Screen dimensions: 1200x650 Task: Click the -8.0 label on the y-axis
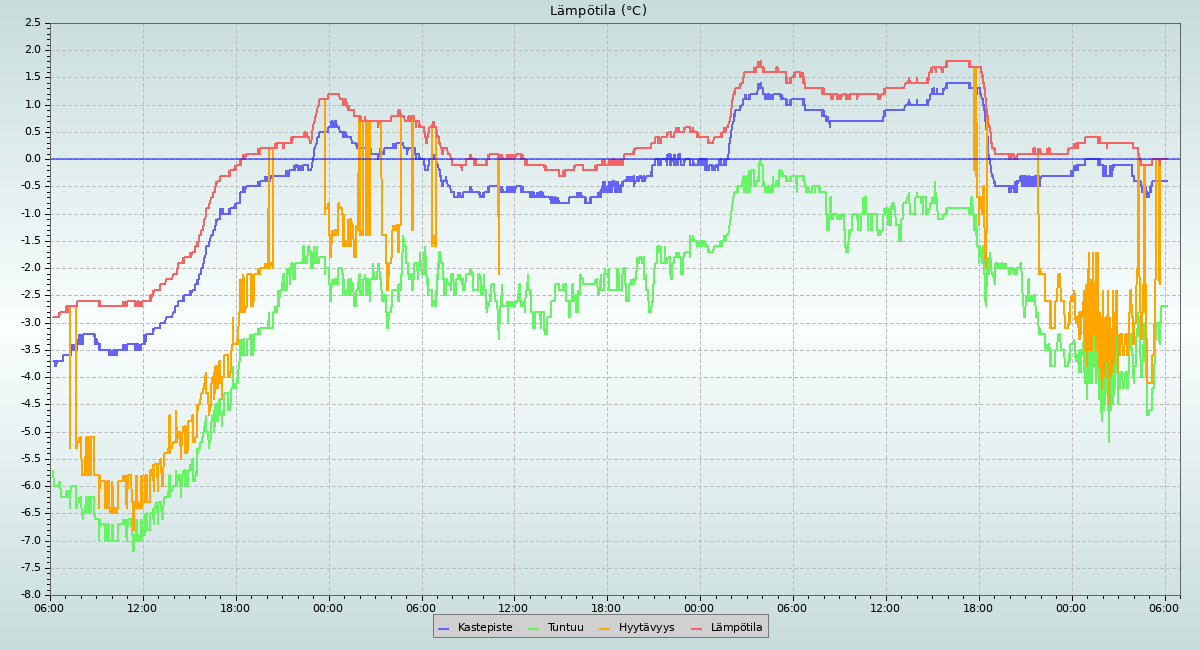coord(30,595)
